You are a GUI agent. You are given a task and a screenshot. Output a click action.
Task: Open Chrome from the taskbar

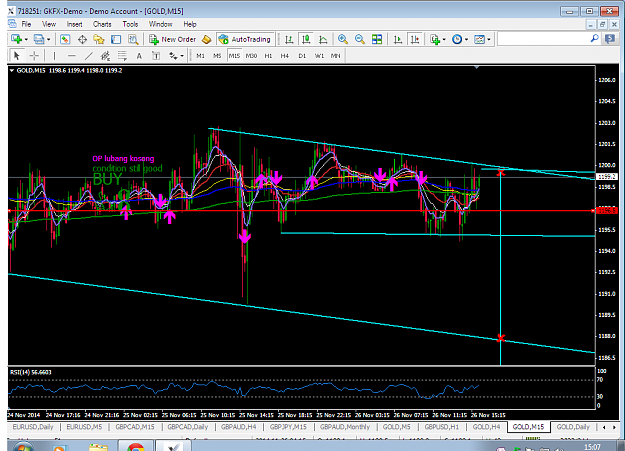point(136,446)
